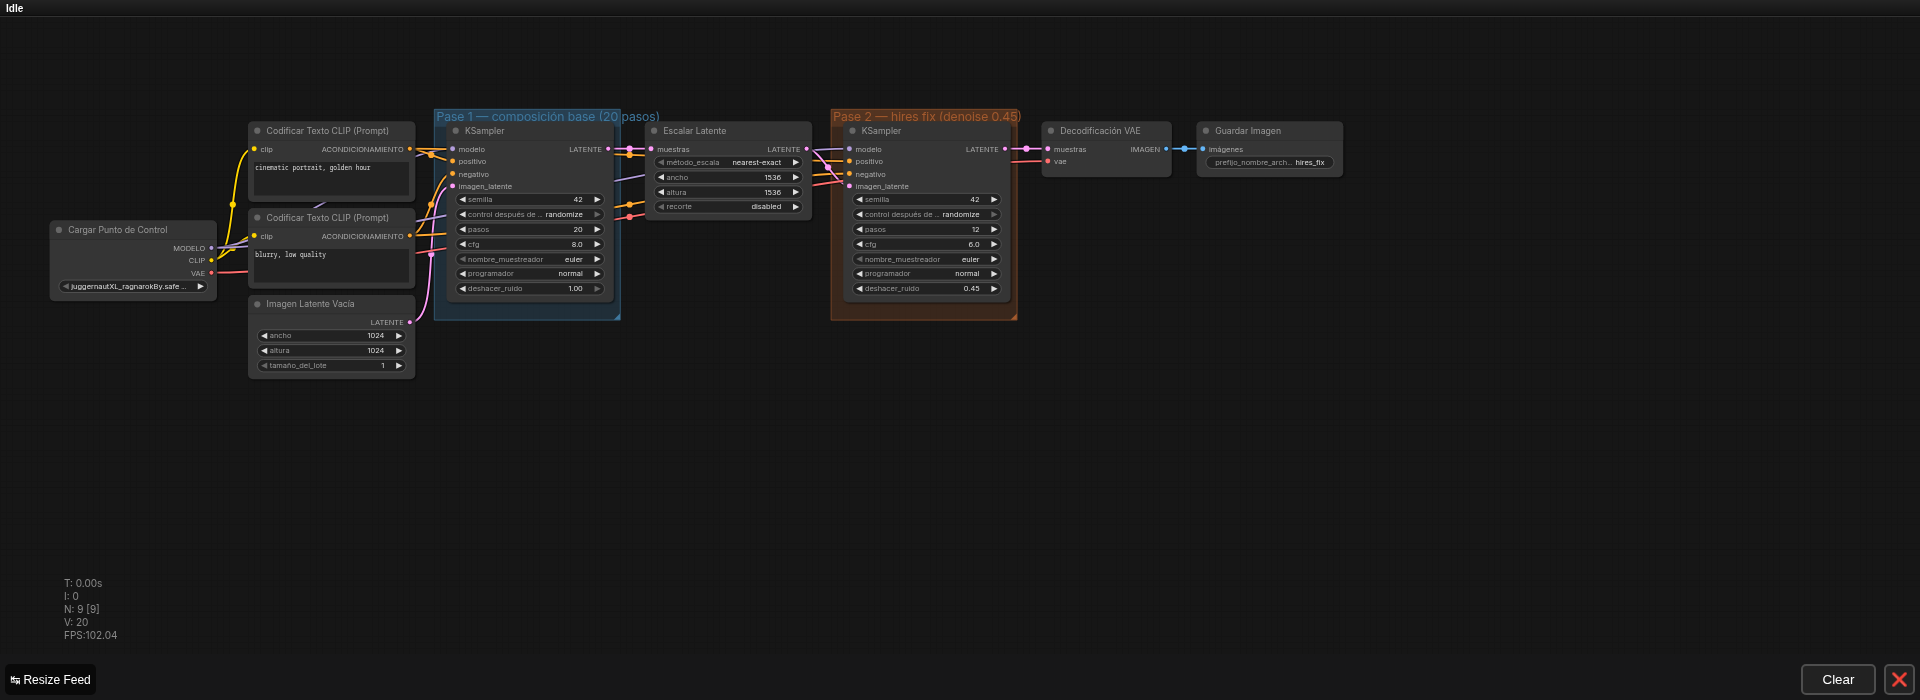Click the muestras input socket on Escalar Latente
1920x700 pixels.
651,149
